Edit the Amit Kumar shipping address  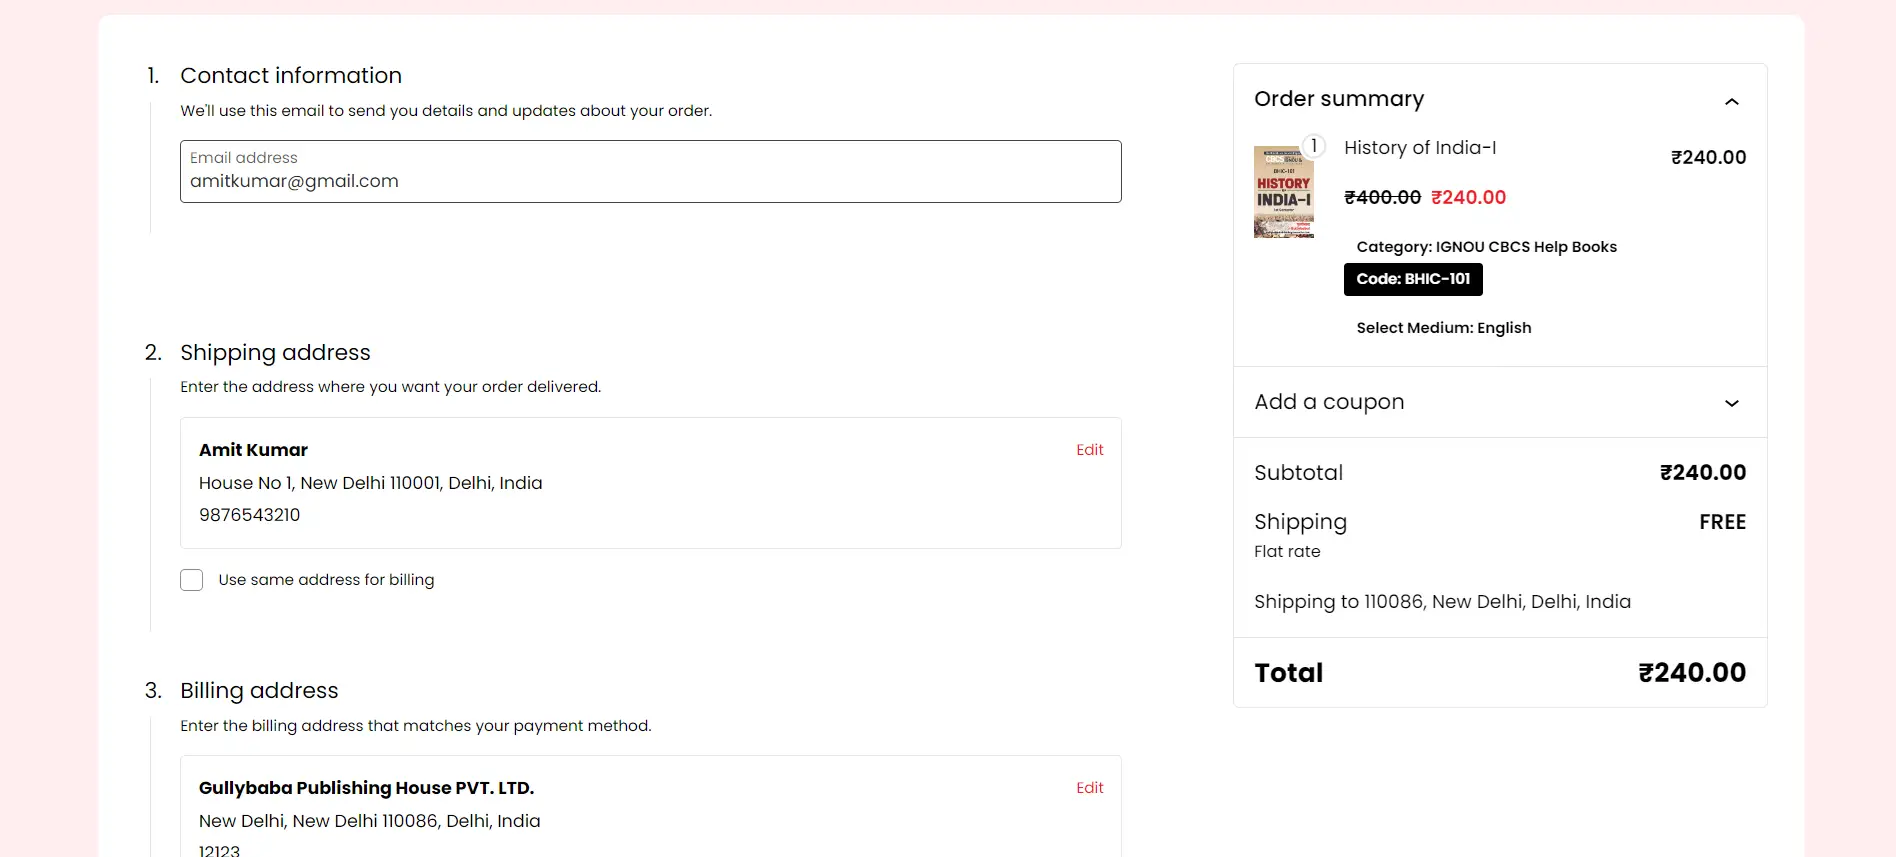1090,450
